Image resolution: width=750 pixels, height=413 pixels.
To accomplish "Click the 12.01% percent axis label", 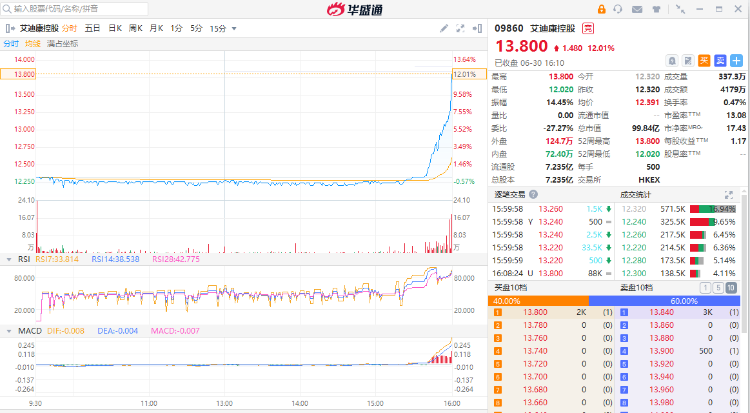I will [469, 74].
